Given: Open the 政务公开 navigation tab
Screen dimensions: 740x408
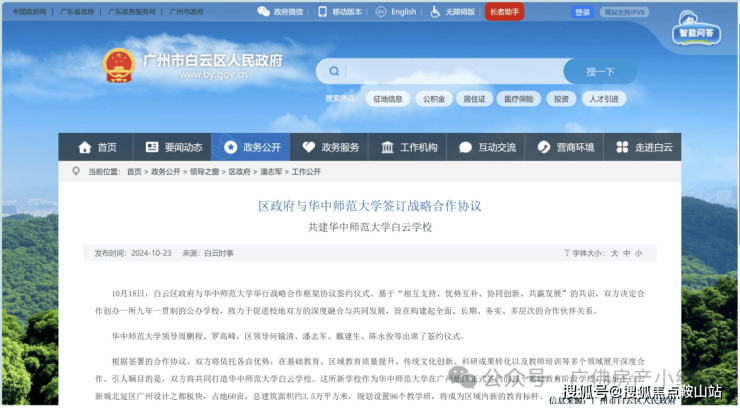Looking at the screenshot, I should point(251,147).
